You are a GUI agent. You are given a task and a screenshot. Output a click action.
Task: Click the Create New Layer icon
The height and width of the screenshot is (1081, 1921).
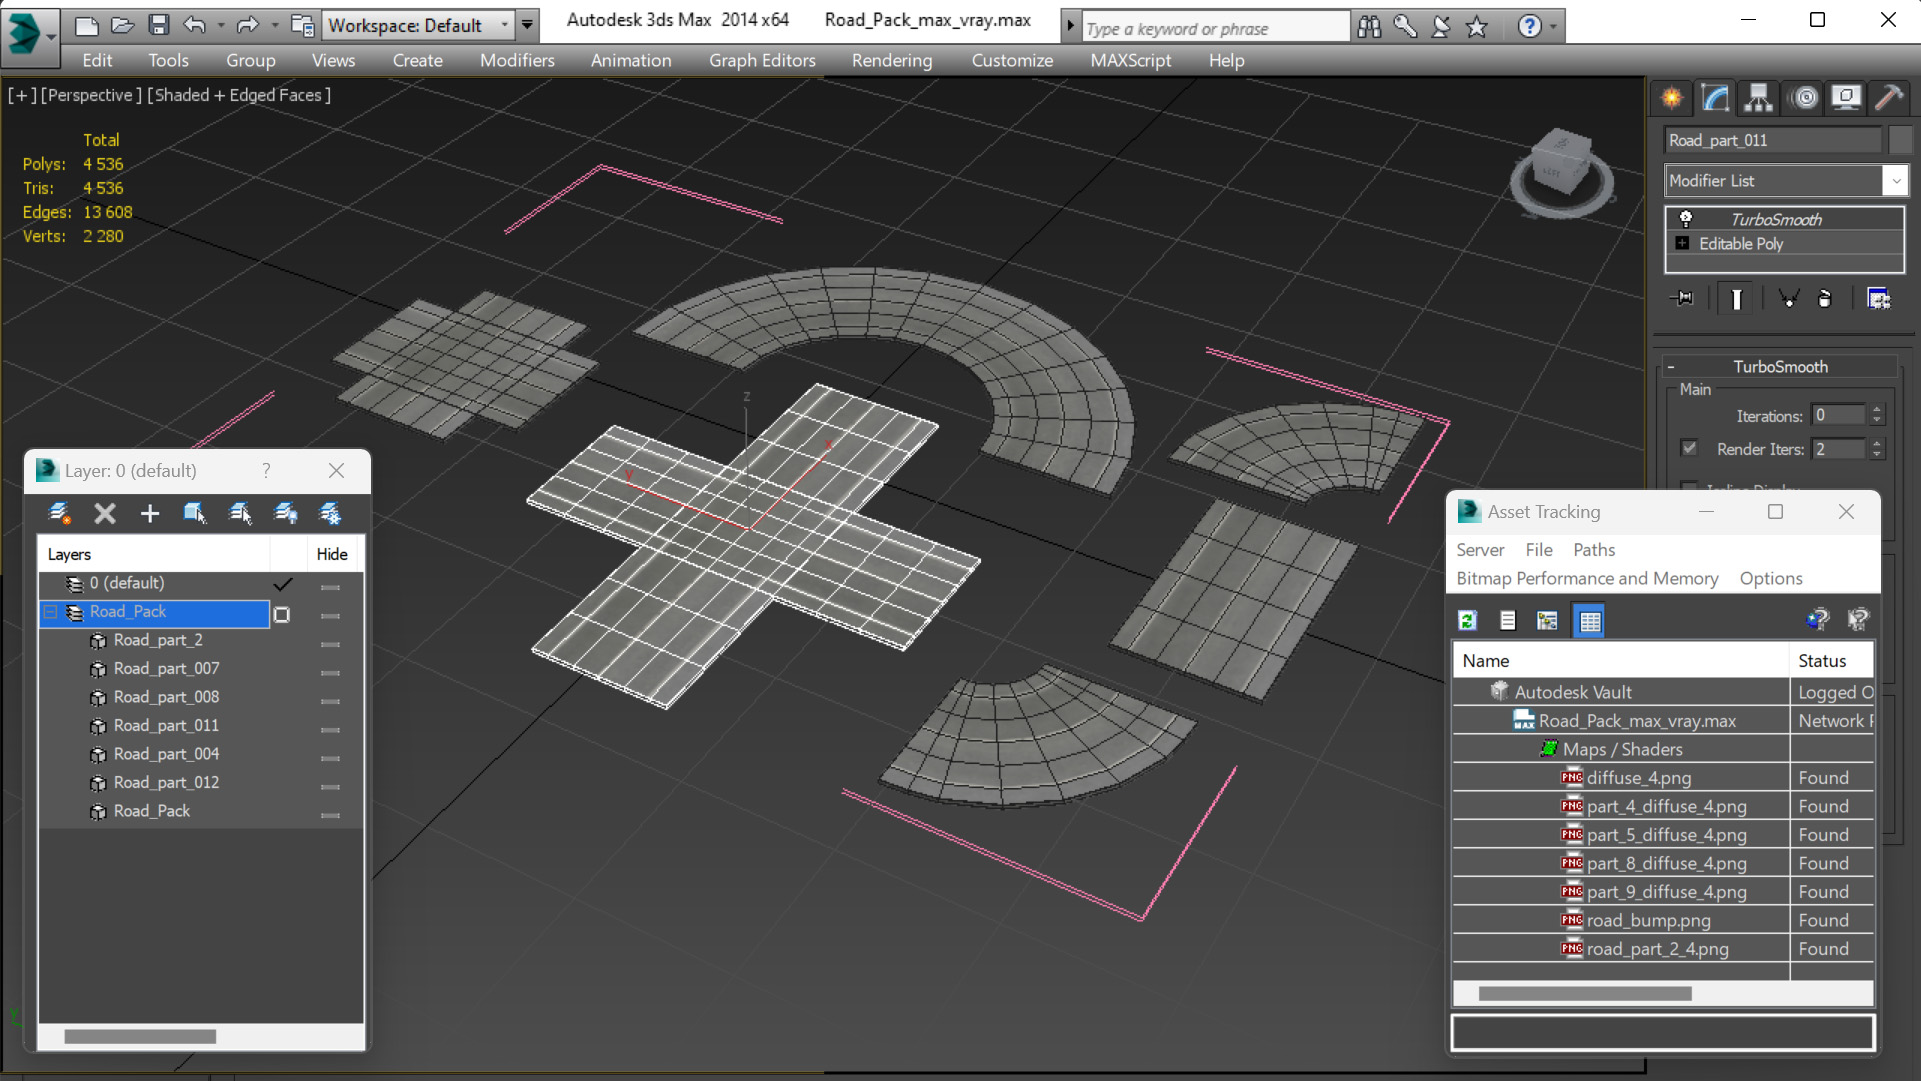tap(59, 514)
